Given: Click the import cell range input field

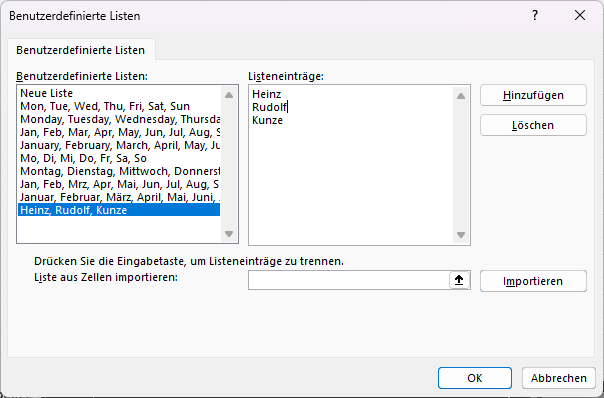Looking at the screenshot, I should (x=349, y=280).
